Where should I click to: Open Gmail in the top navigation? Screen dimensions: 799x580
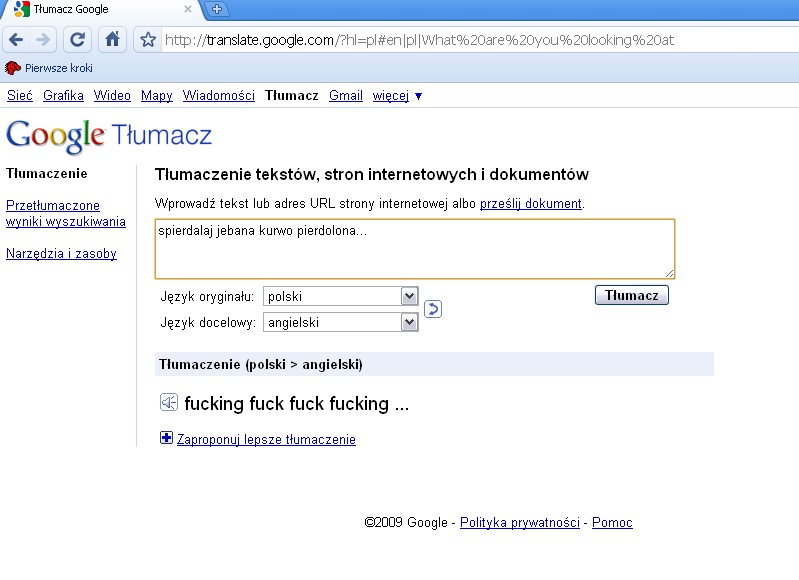[345, 96]
